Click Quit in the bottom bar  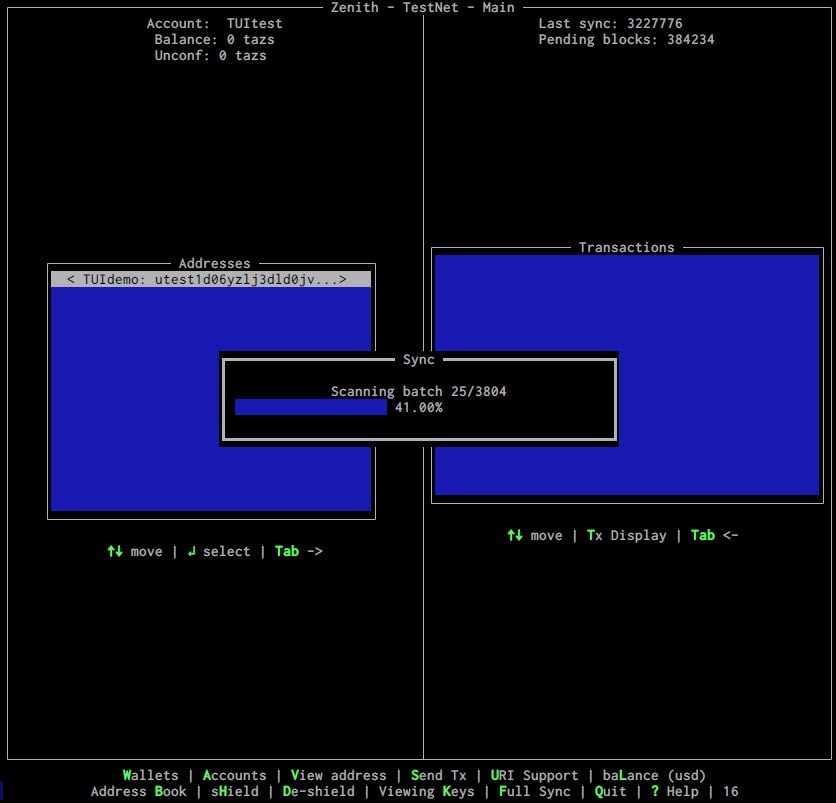[x=610, y=791]
